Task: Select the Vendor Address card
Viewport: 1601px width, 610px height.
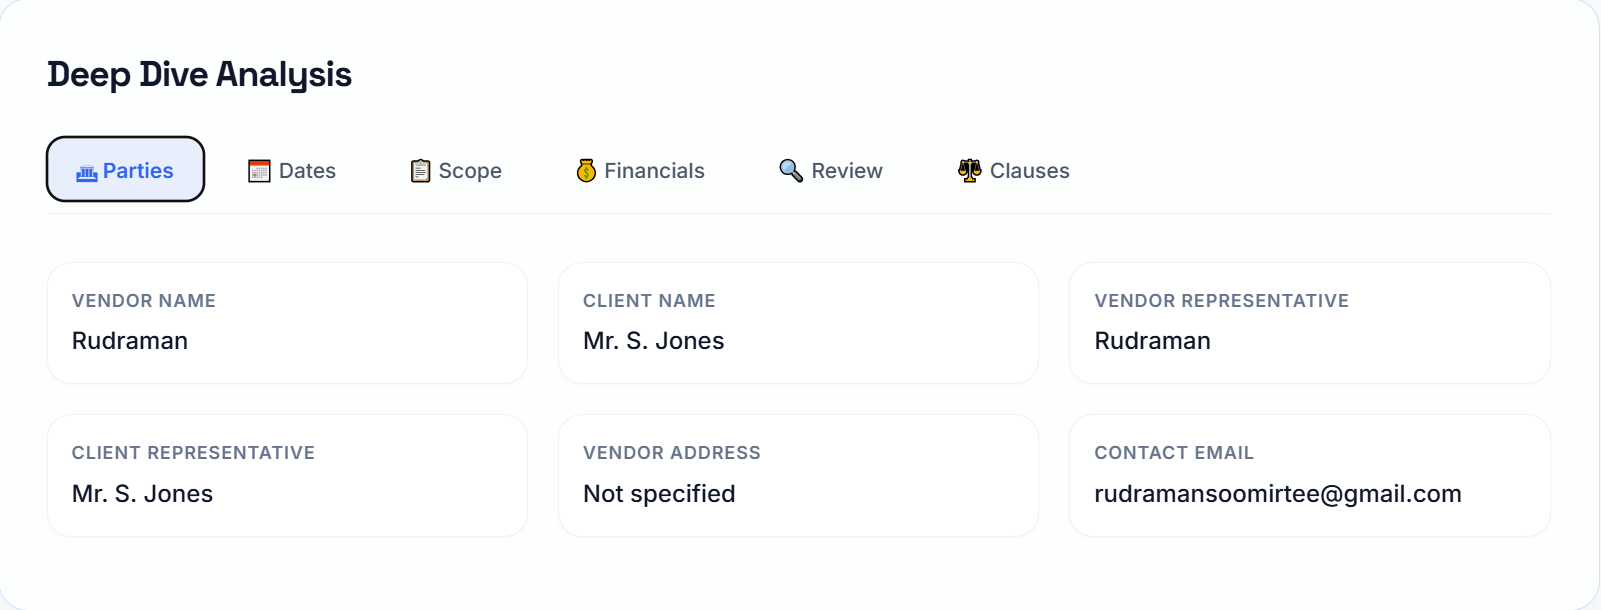Action: (x=798, y=475)
